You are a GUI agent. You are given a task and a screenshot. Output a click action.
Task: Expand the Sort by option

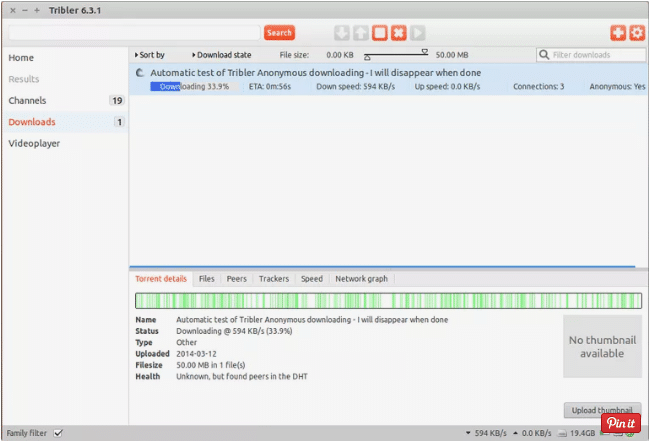click(150, 55)
